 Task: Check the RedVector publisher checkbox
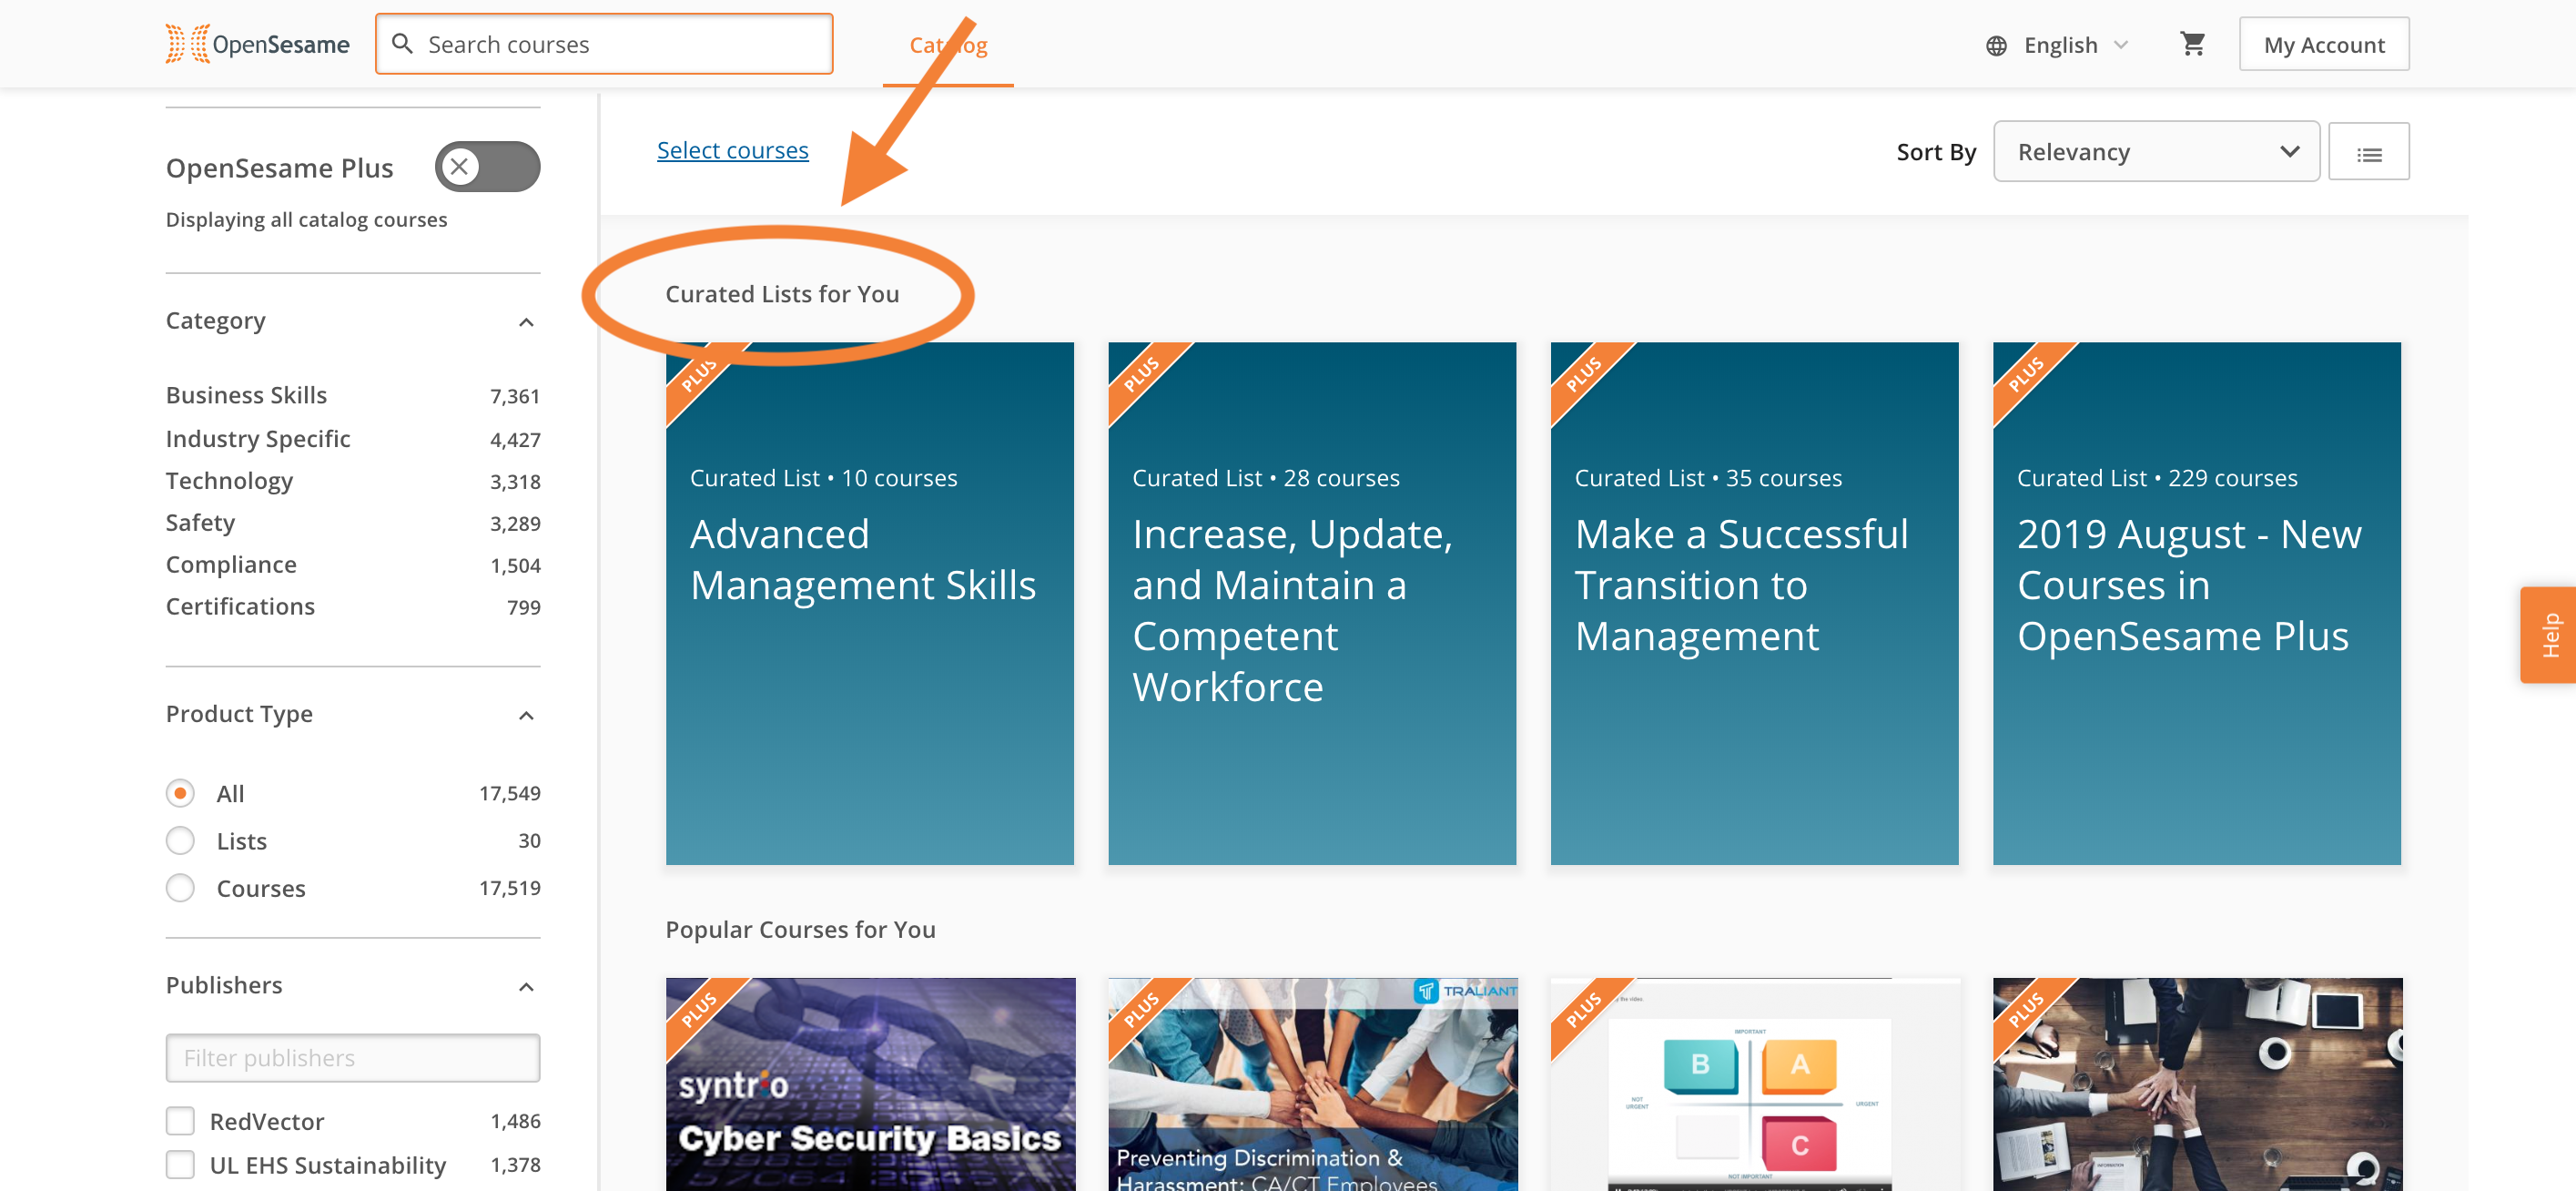pos(180,1121)
